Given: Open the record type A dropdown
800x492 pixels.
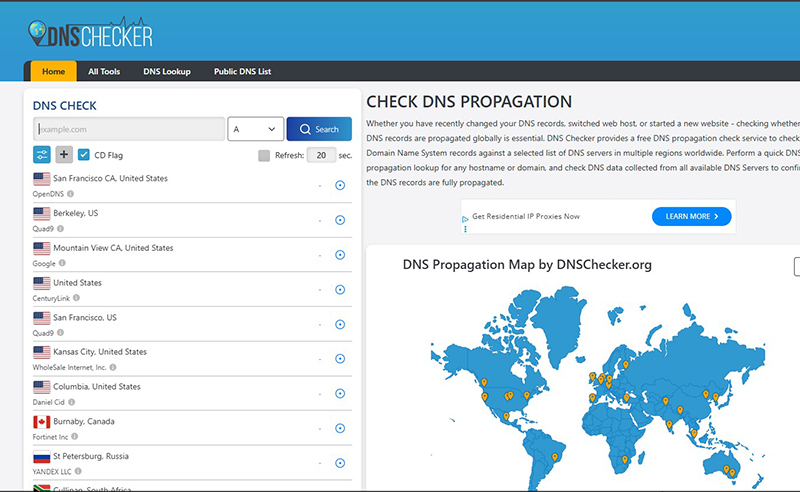Looking at the screenshot, I should click(256, 129).
